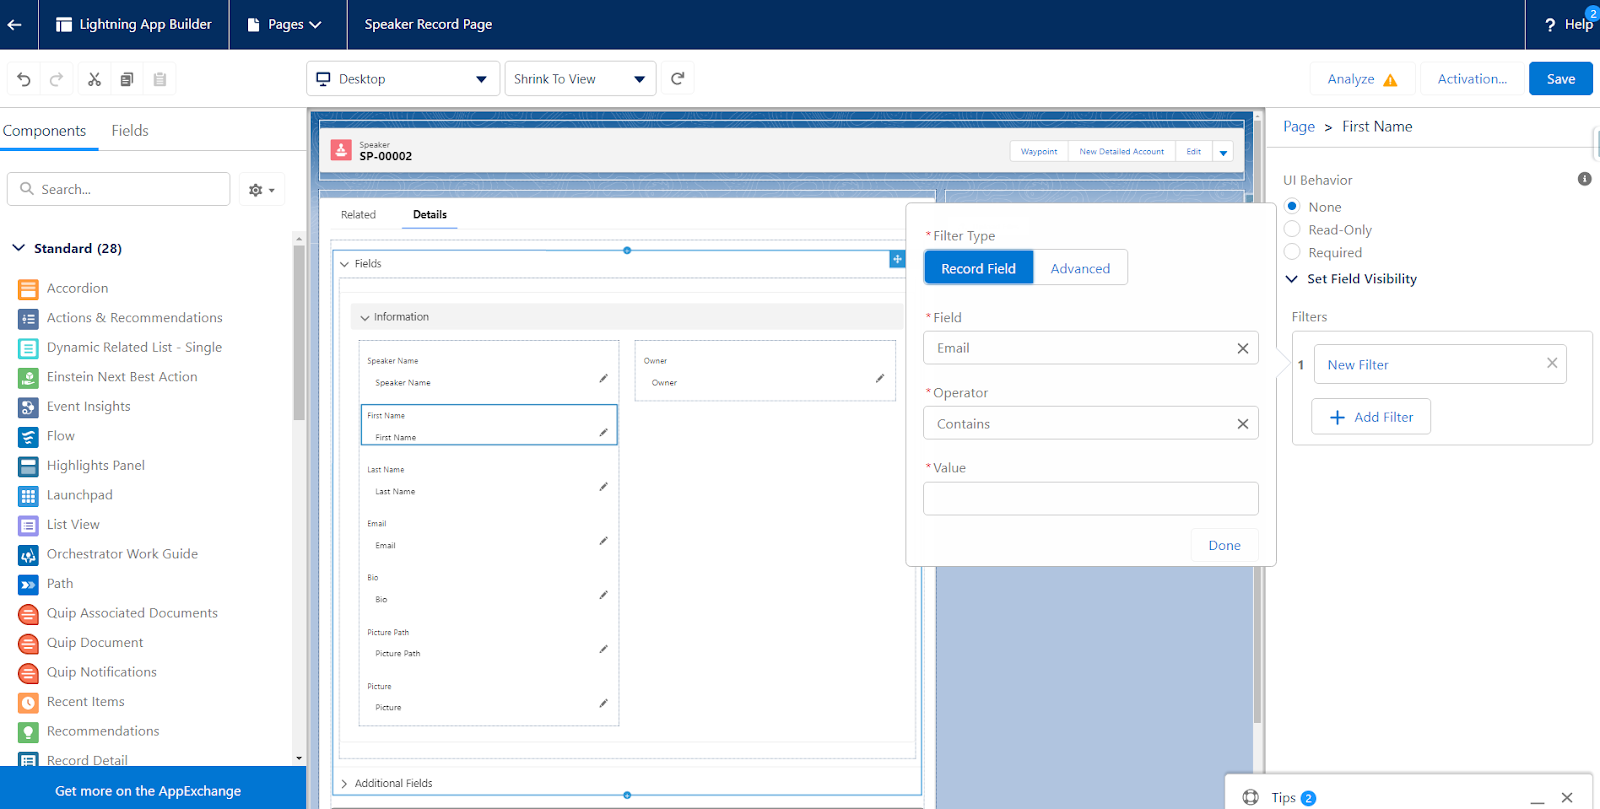
Task: Open the Help menu
Action: click(x=1568, y=24)
